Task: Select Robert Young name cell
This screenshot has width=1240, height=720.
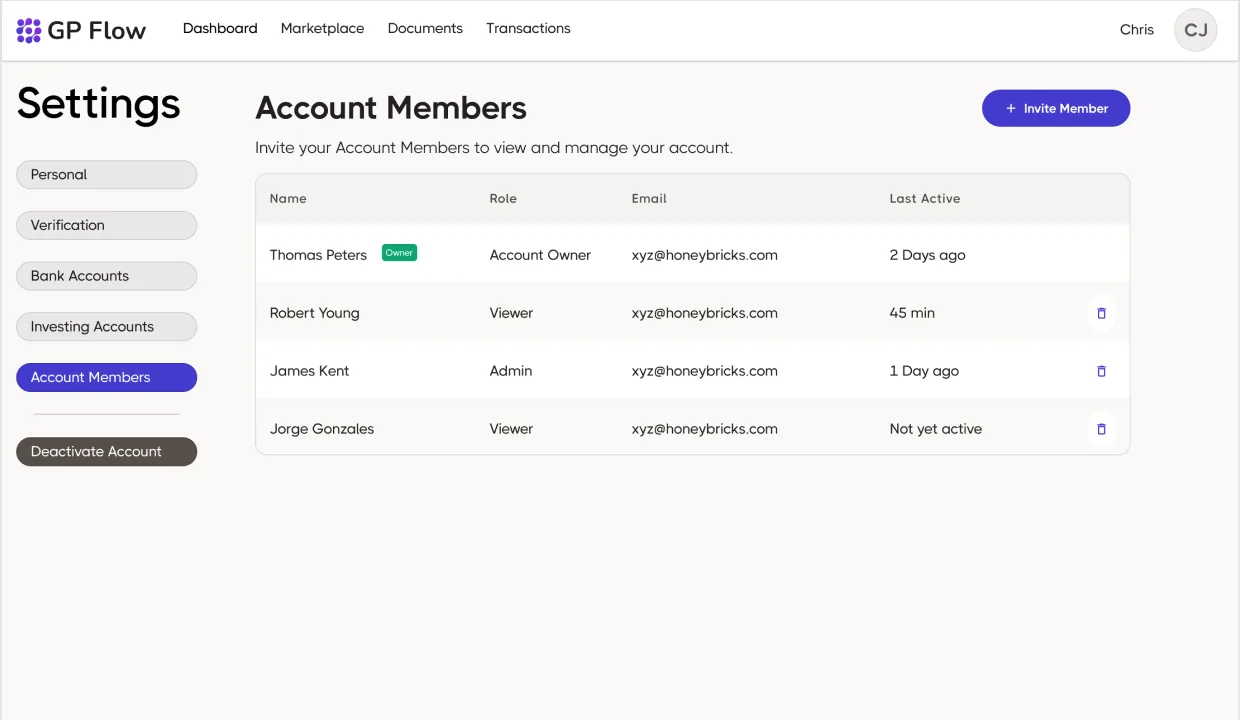Action: click(314, 313)
